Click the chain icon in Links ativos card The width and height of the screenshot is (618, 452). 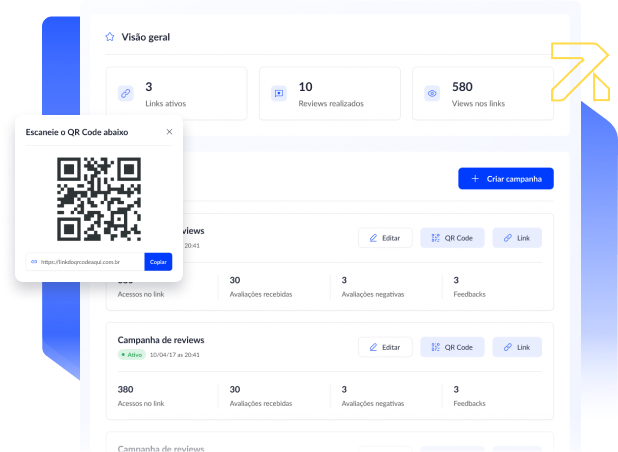point(125,93)
